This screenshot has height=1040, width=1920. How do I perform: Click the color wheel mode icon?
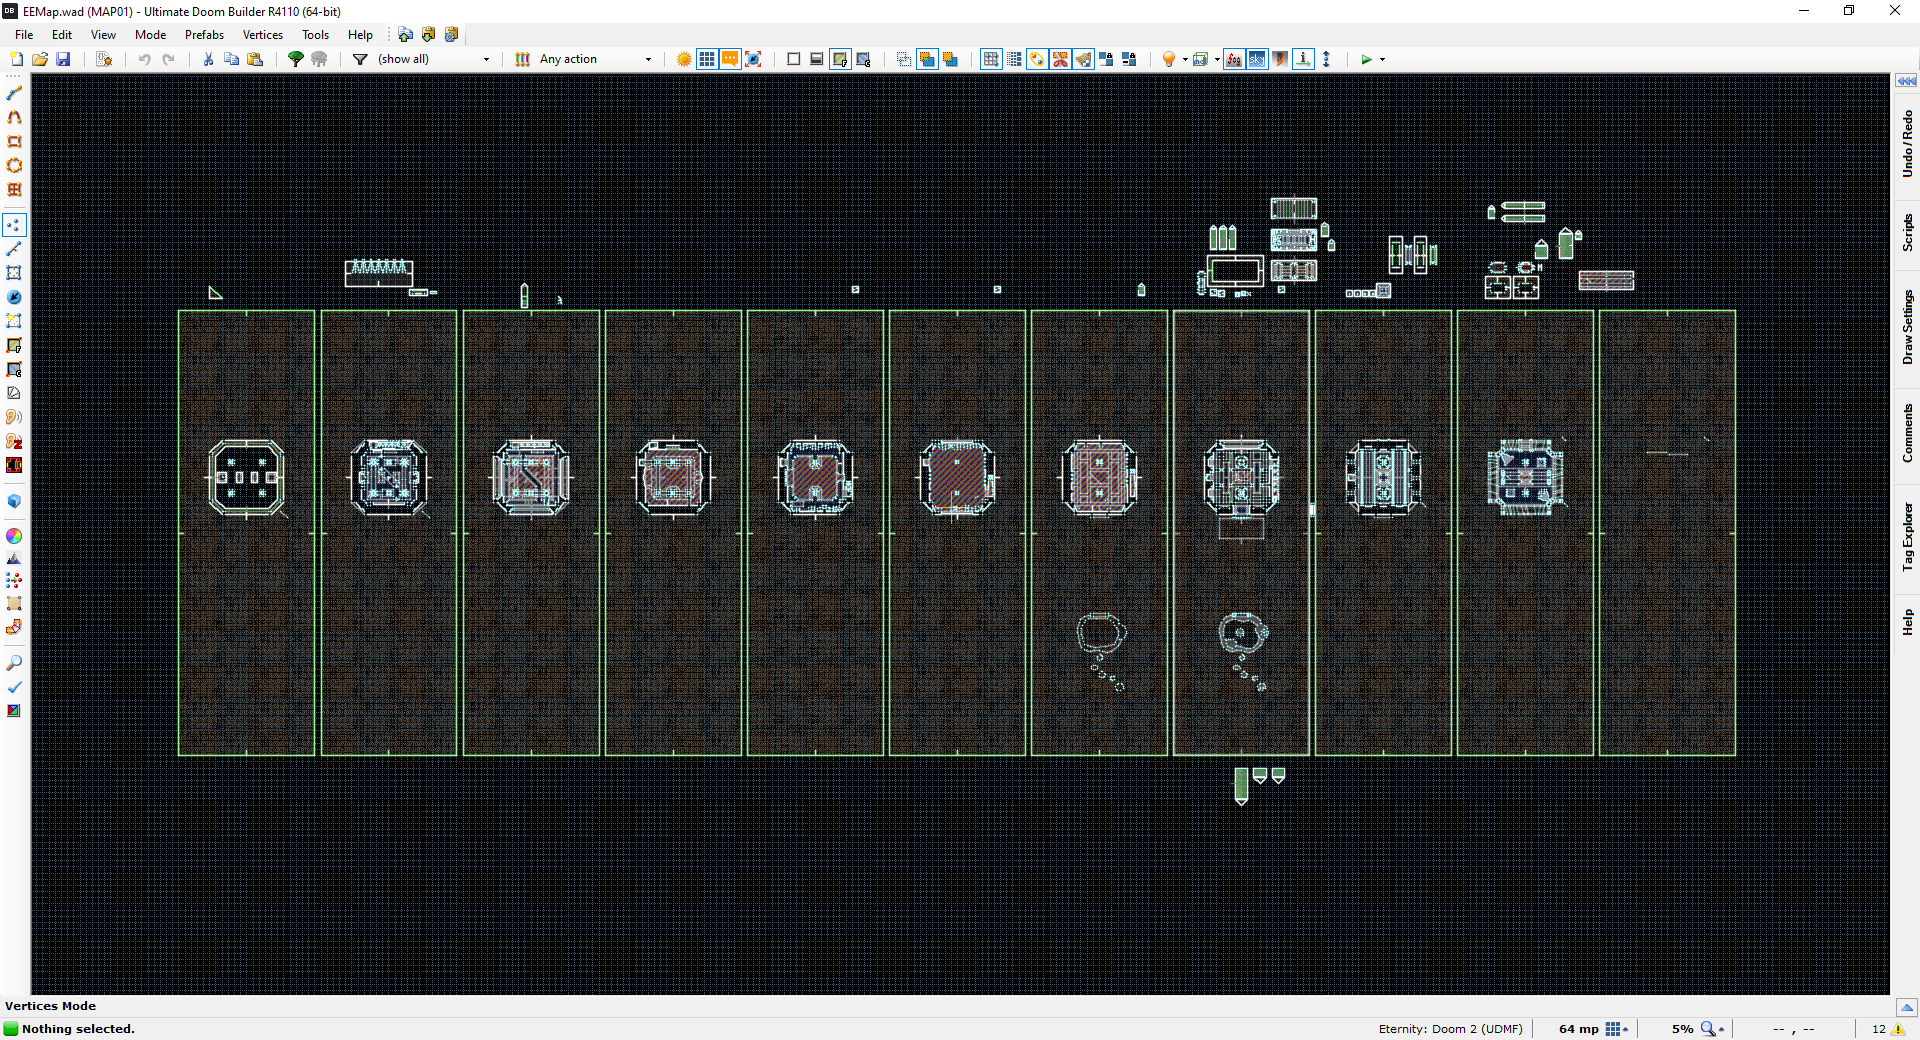pyautogui.click(x=14, y=536)
